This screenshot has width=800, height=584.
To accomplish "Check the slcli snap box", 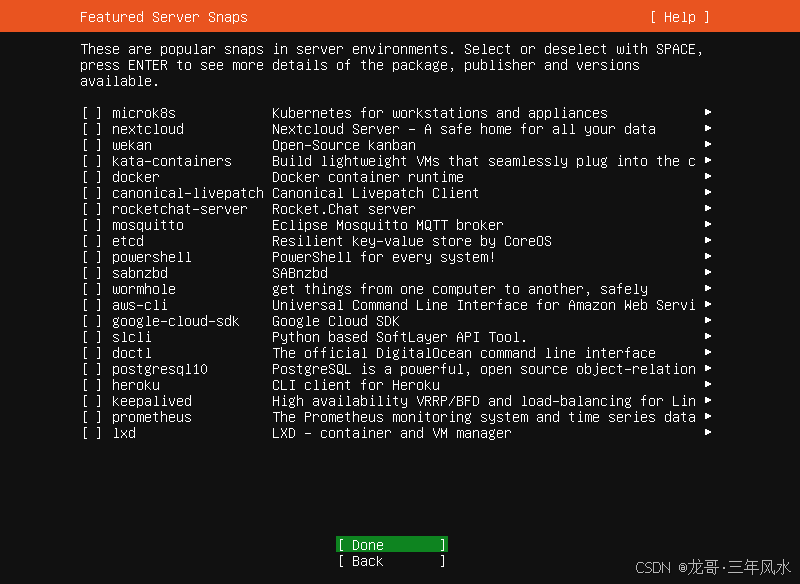I will click(92, 337).
